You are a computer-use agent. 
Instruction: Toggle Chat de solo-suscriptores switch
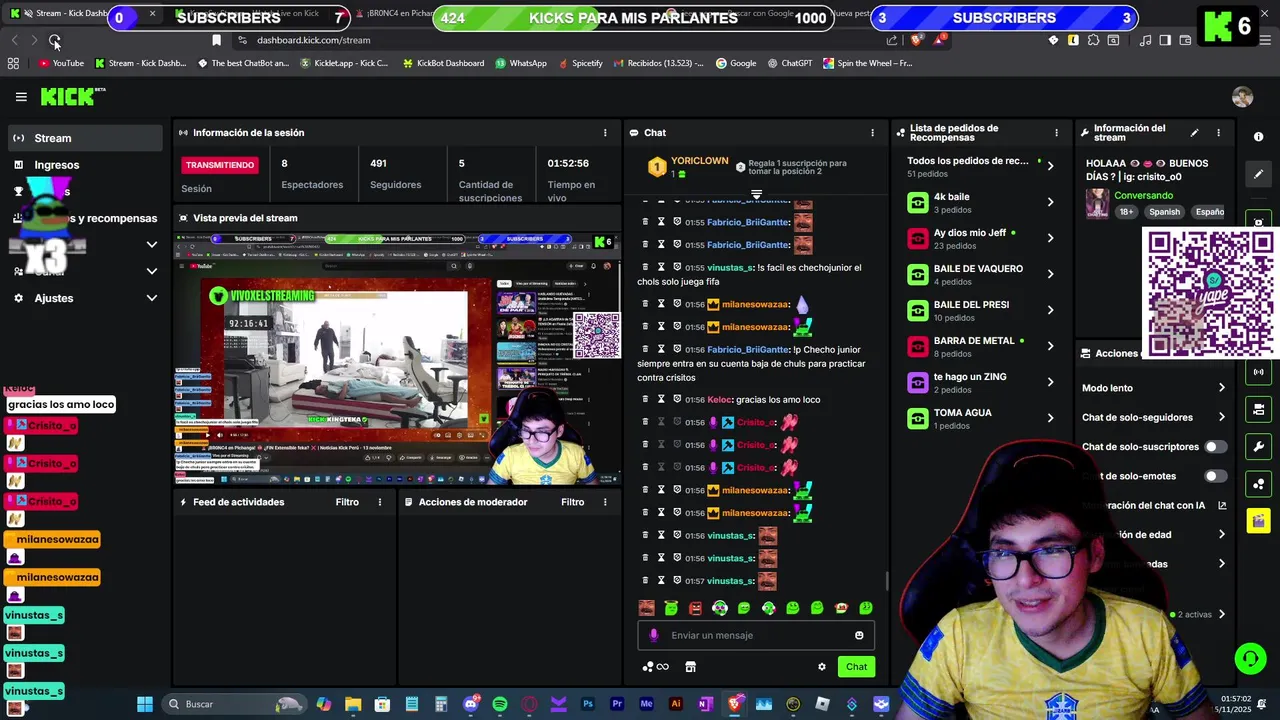point(1215,447)
